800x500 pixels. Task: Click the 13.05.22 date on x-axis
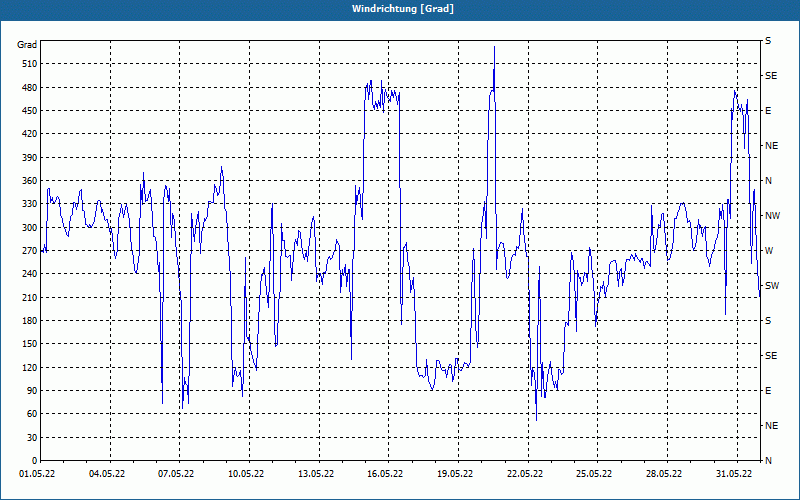[x=316, y=474]
